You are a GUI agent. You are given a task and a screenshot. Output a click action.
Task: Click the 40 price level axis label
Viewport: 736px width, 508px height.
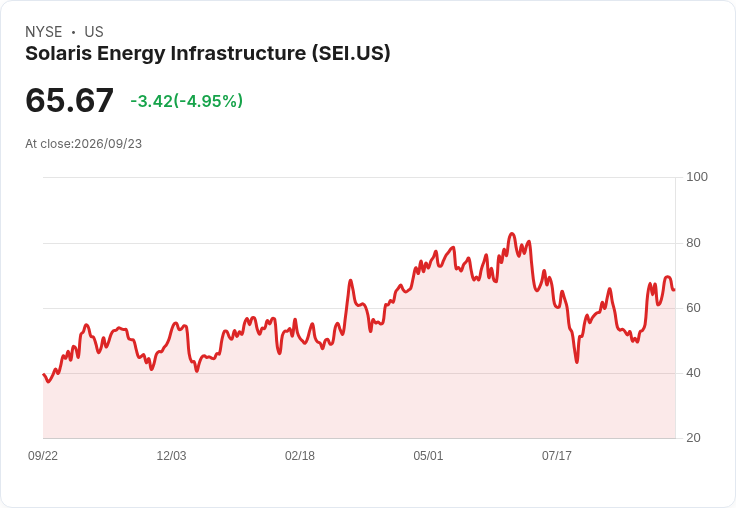pyautogui.click(x=693, y=373)
